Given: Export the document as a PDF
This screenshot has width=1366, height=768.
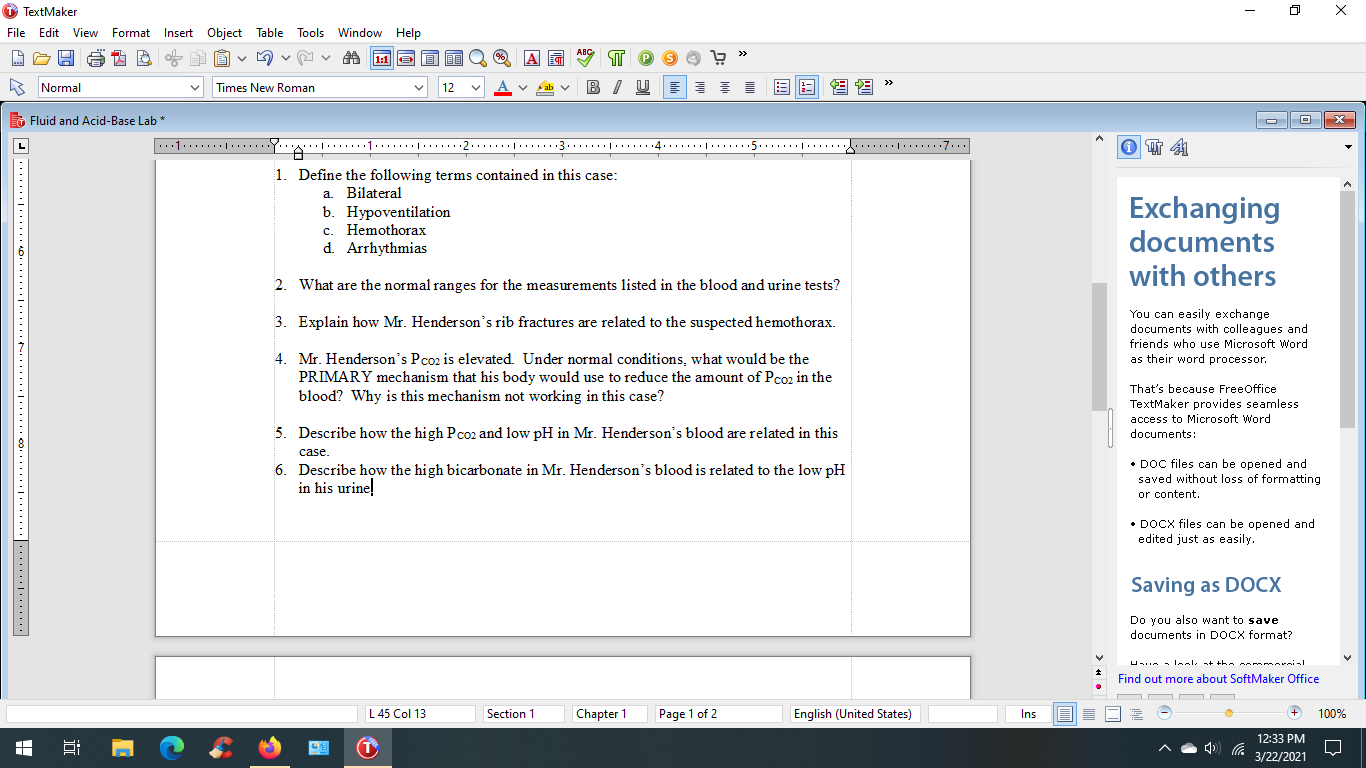Looking at the screenshot, I should click(119, 58).
